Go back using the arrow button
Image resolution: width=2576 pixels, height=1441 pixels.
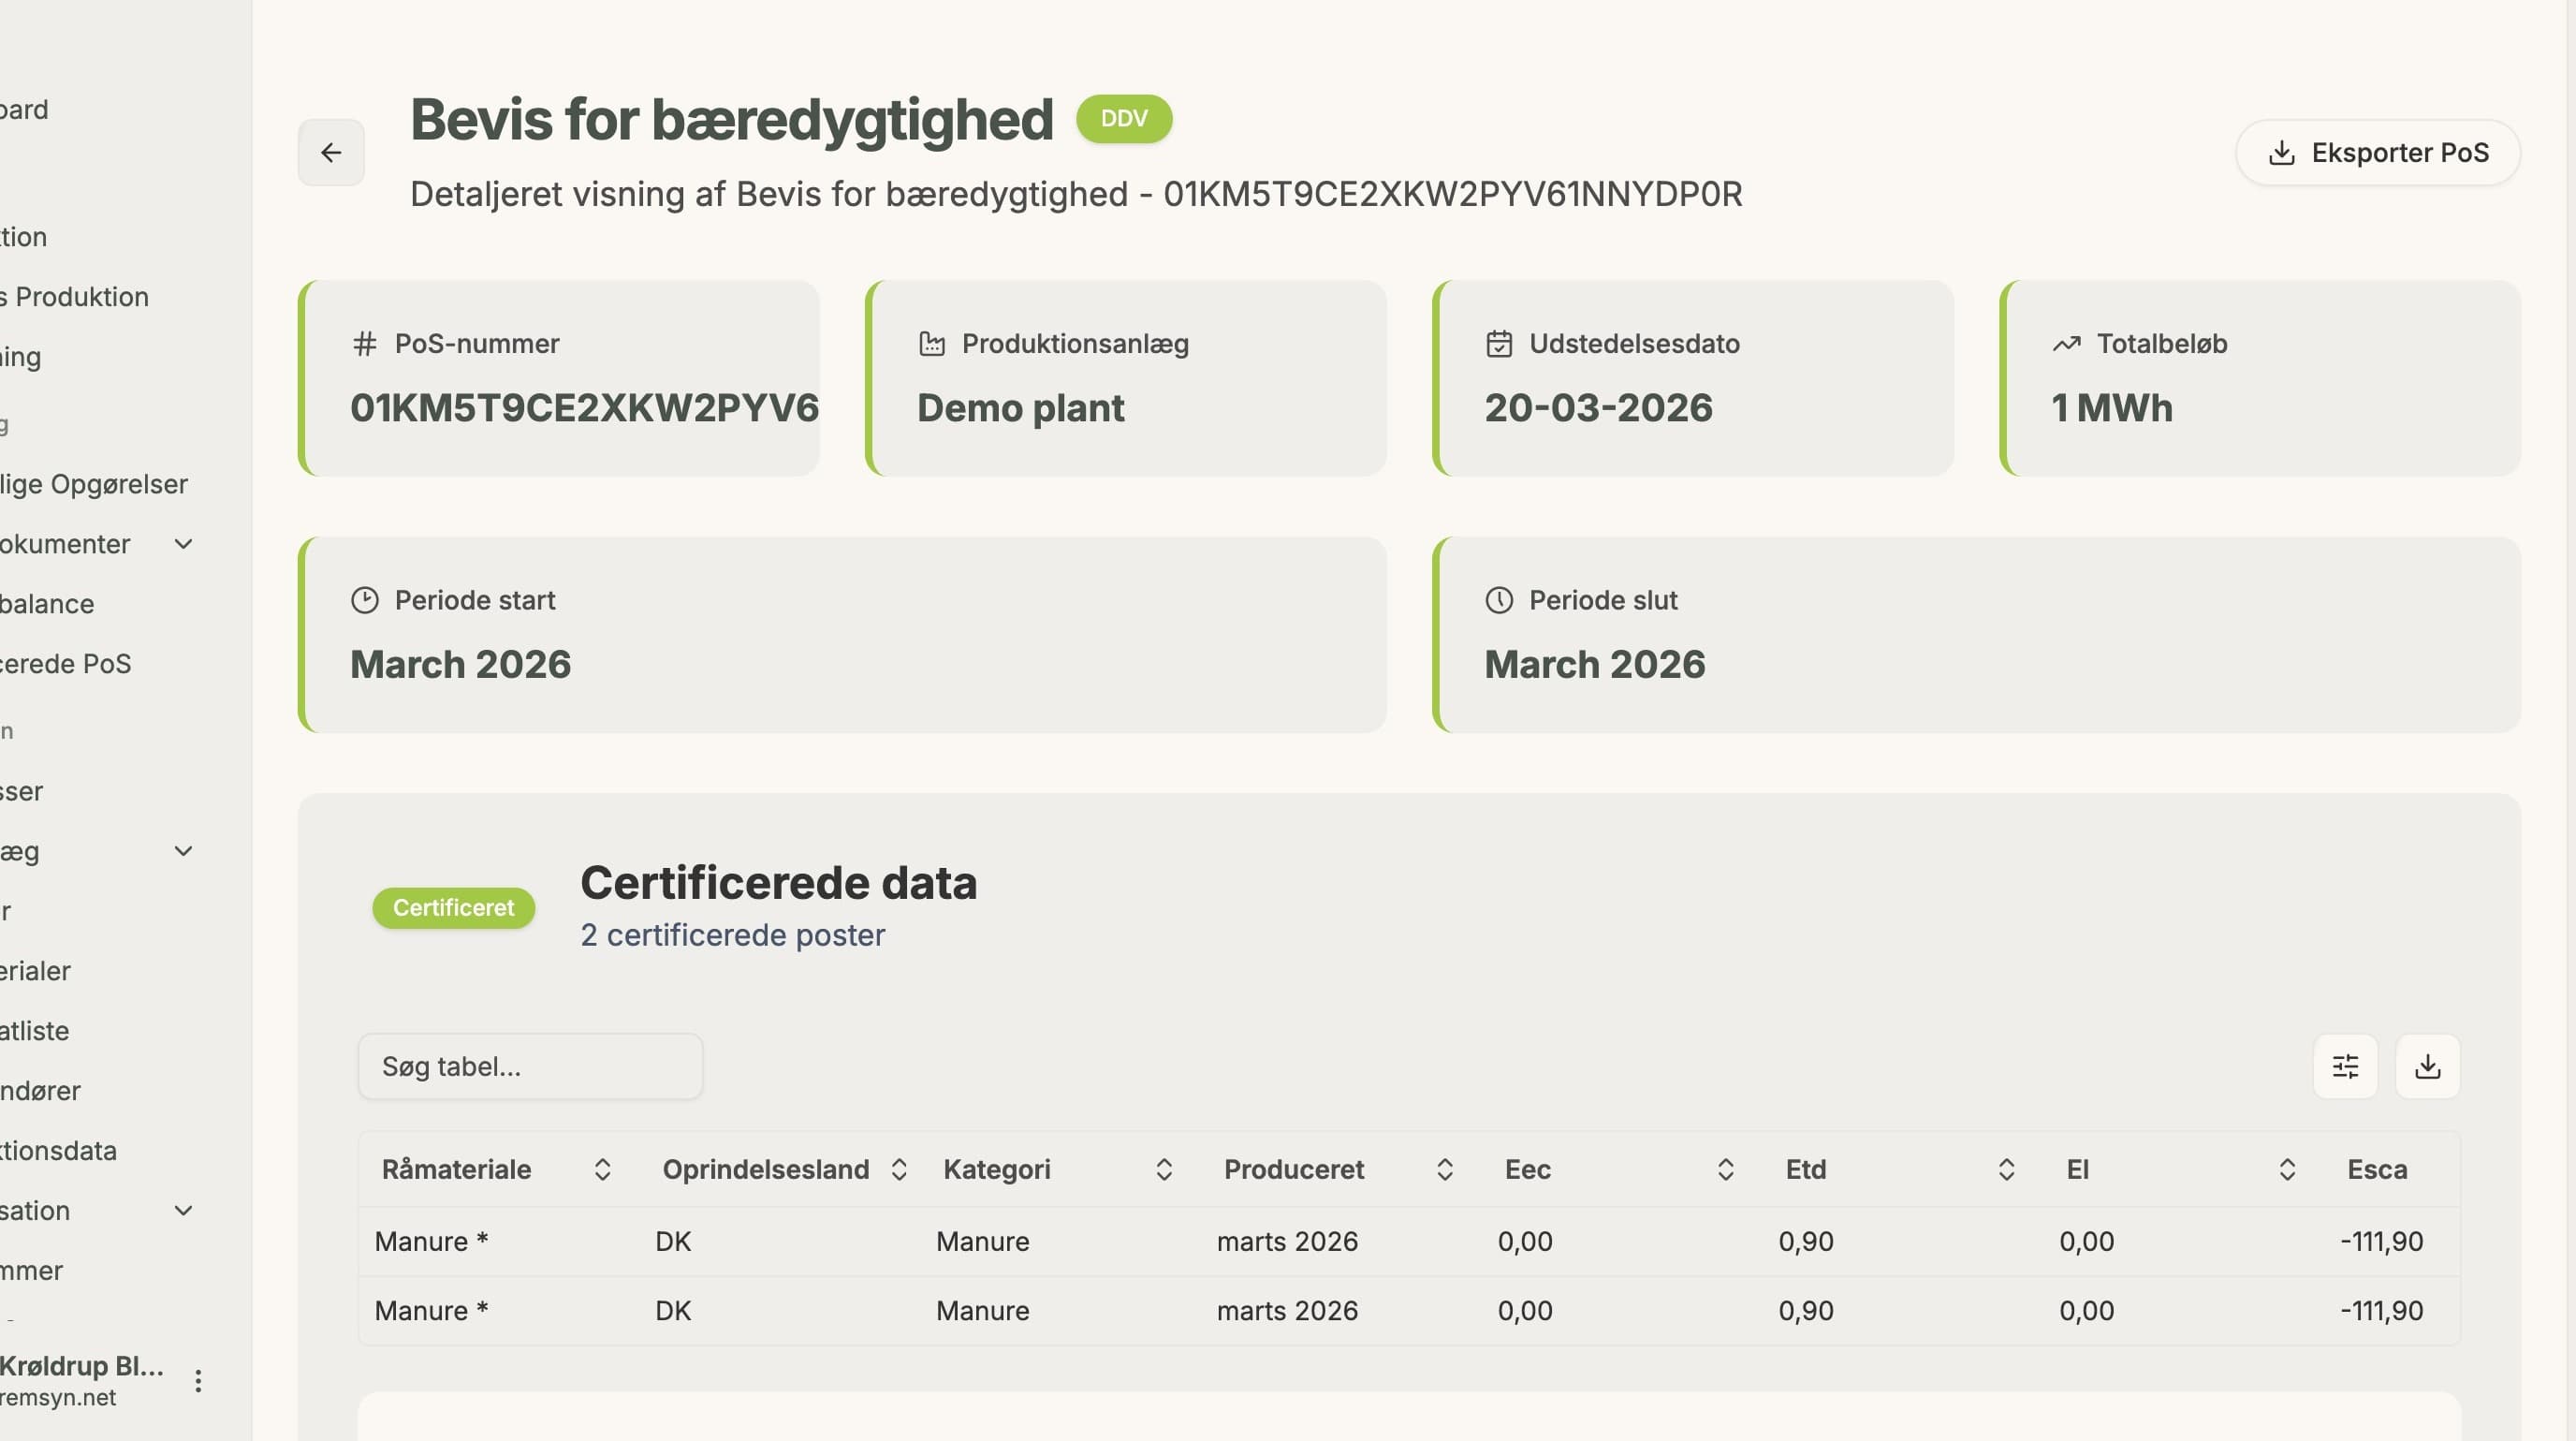[x=331, y=152]
